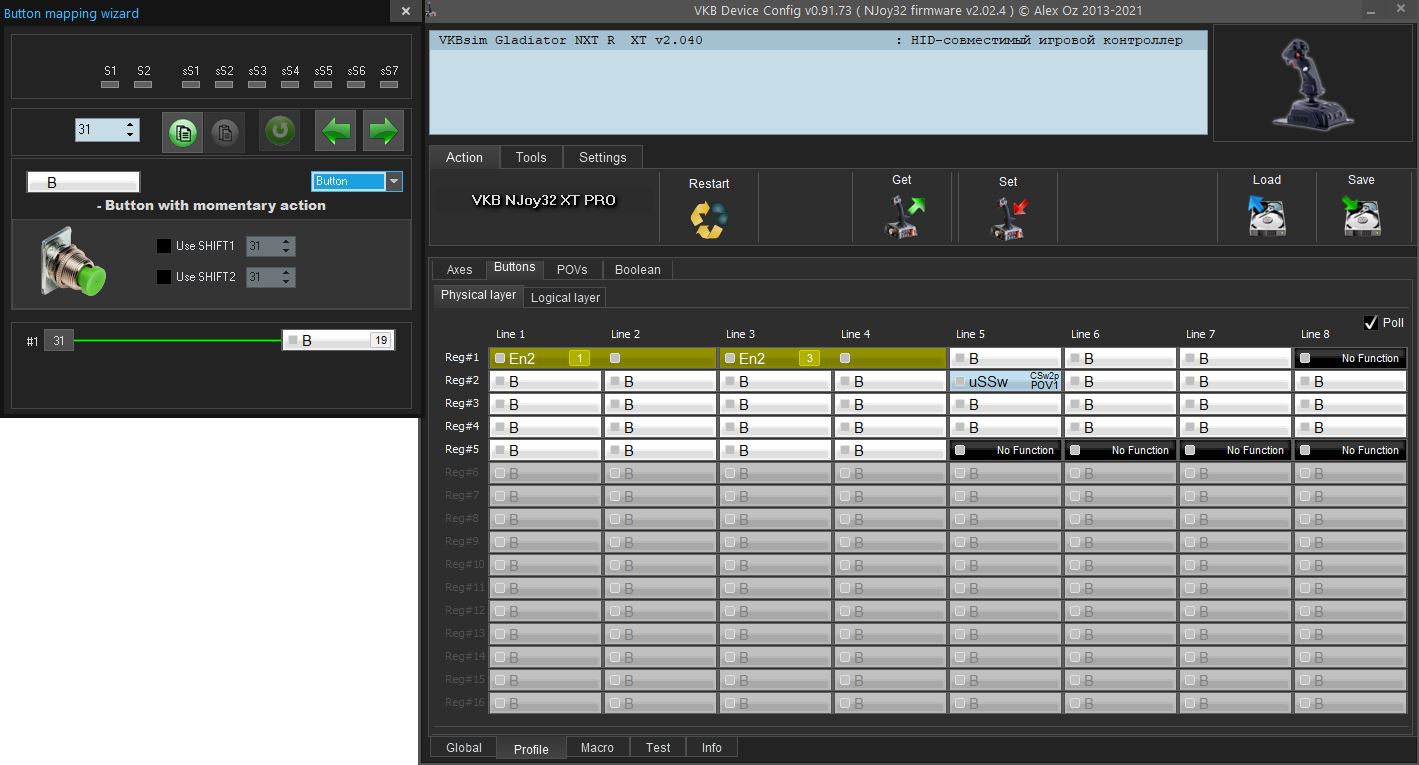Open the POVs tab
This screenshot has height=765, width=1419.
click(572, 270)
